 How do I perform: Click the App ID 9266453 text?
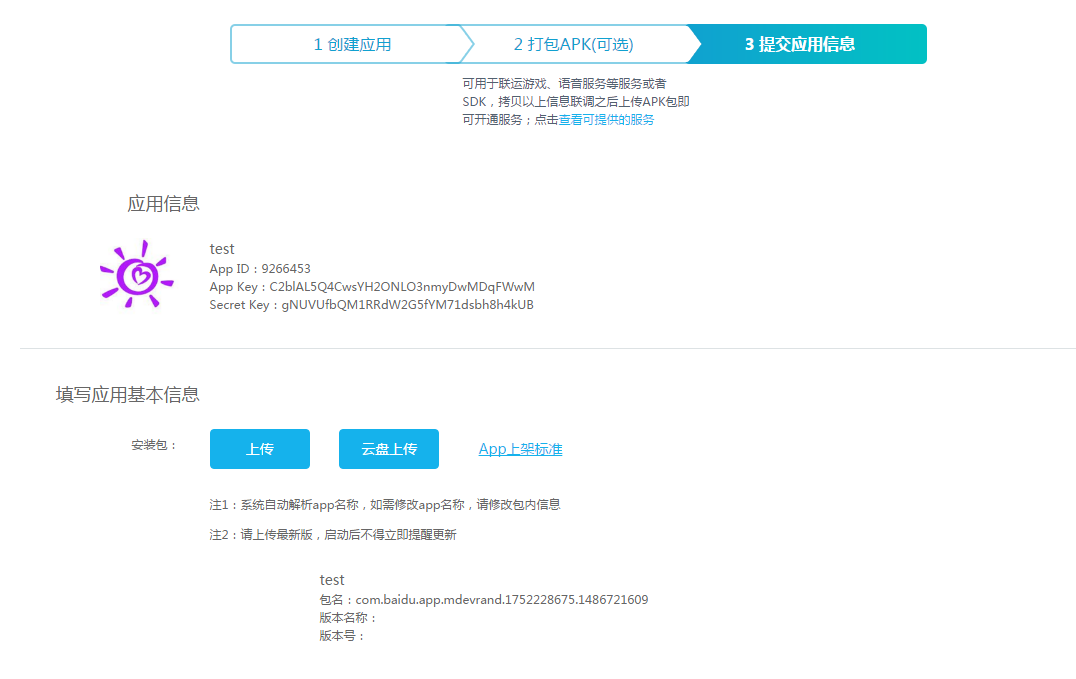(x=260, y=269)
